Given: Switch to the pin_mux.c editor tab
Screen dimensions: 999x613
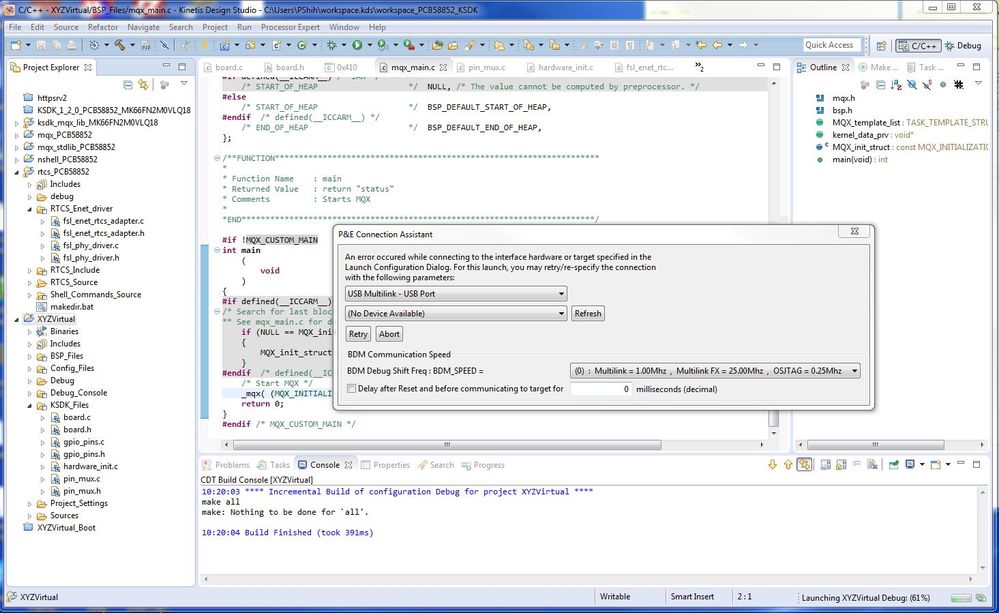Looking at the screenshot, I should pos(481,67).
